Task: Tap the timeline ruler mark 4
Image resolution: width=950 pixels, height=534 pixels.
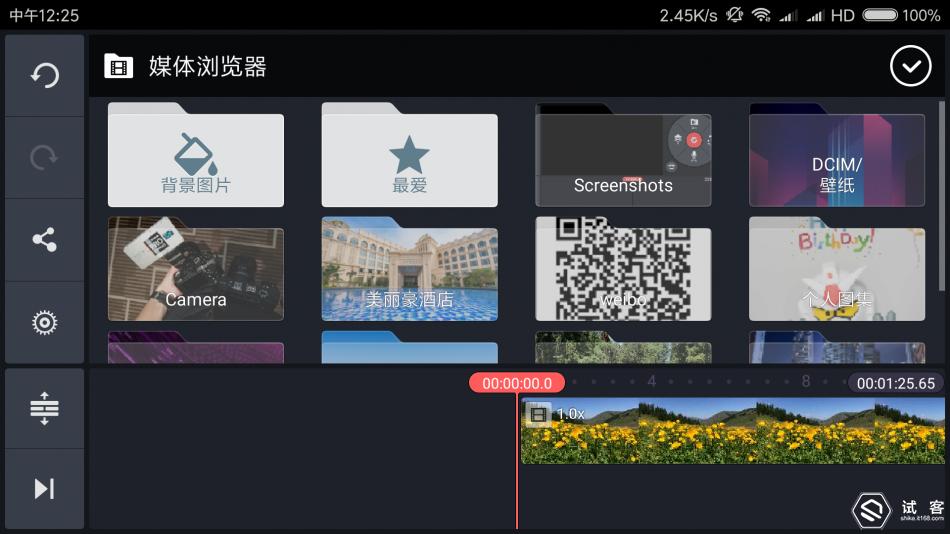Action: point(652,381)
